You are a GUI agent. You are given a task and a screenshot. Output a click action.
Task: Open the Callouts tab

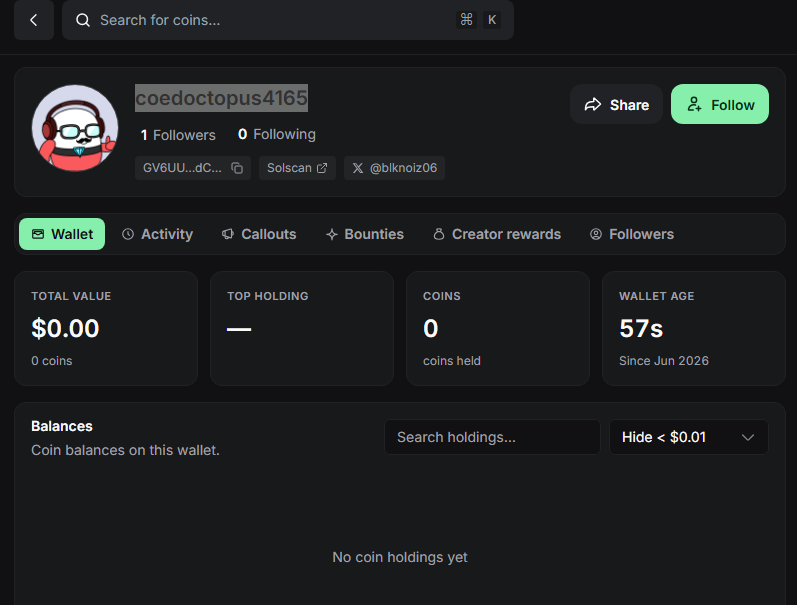tap(259, 234)
